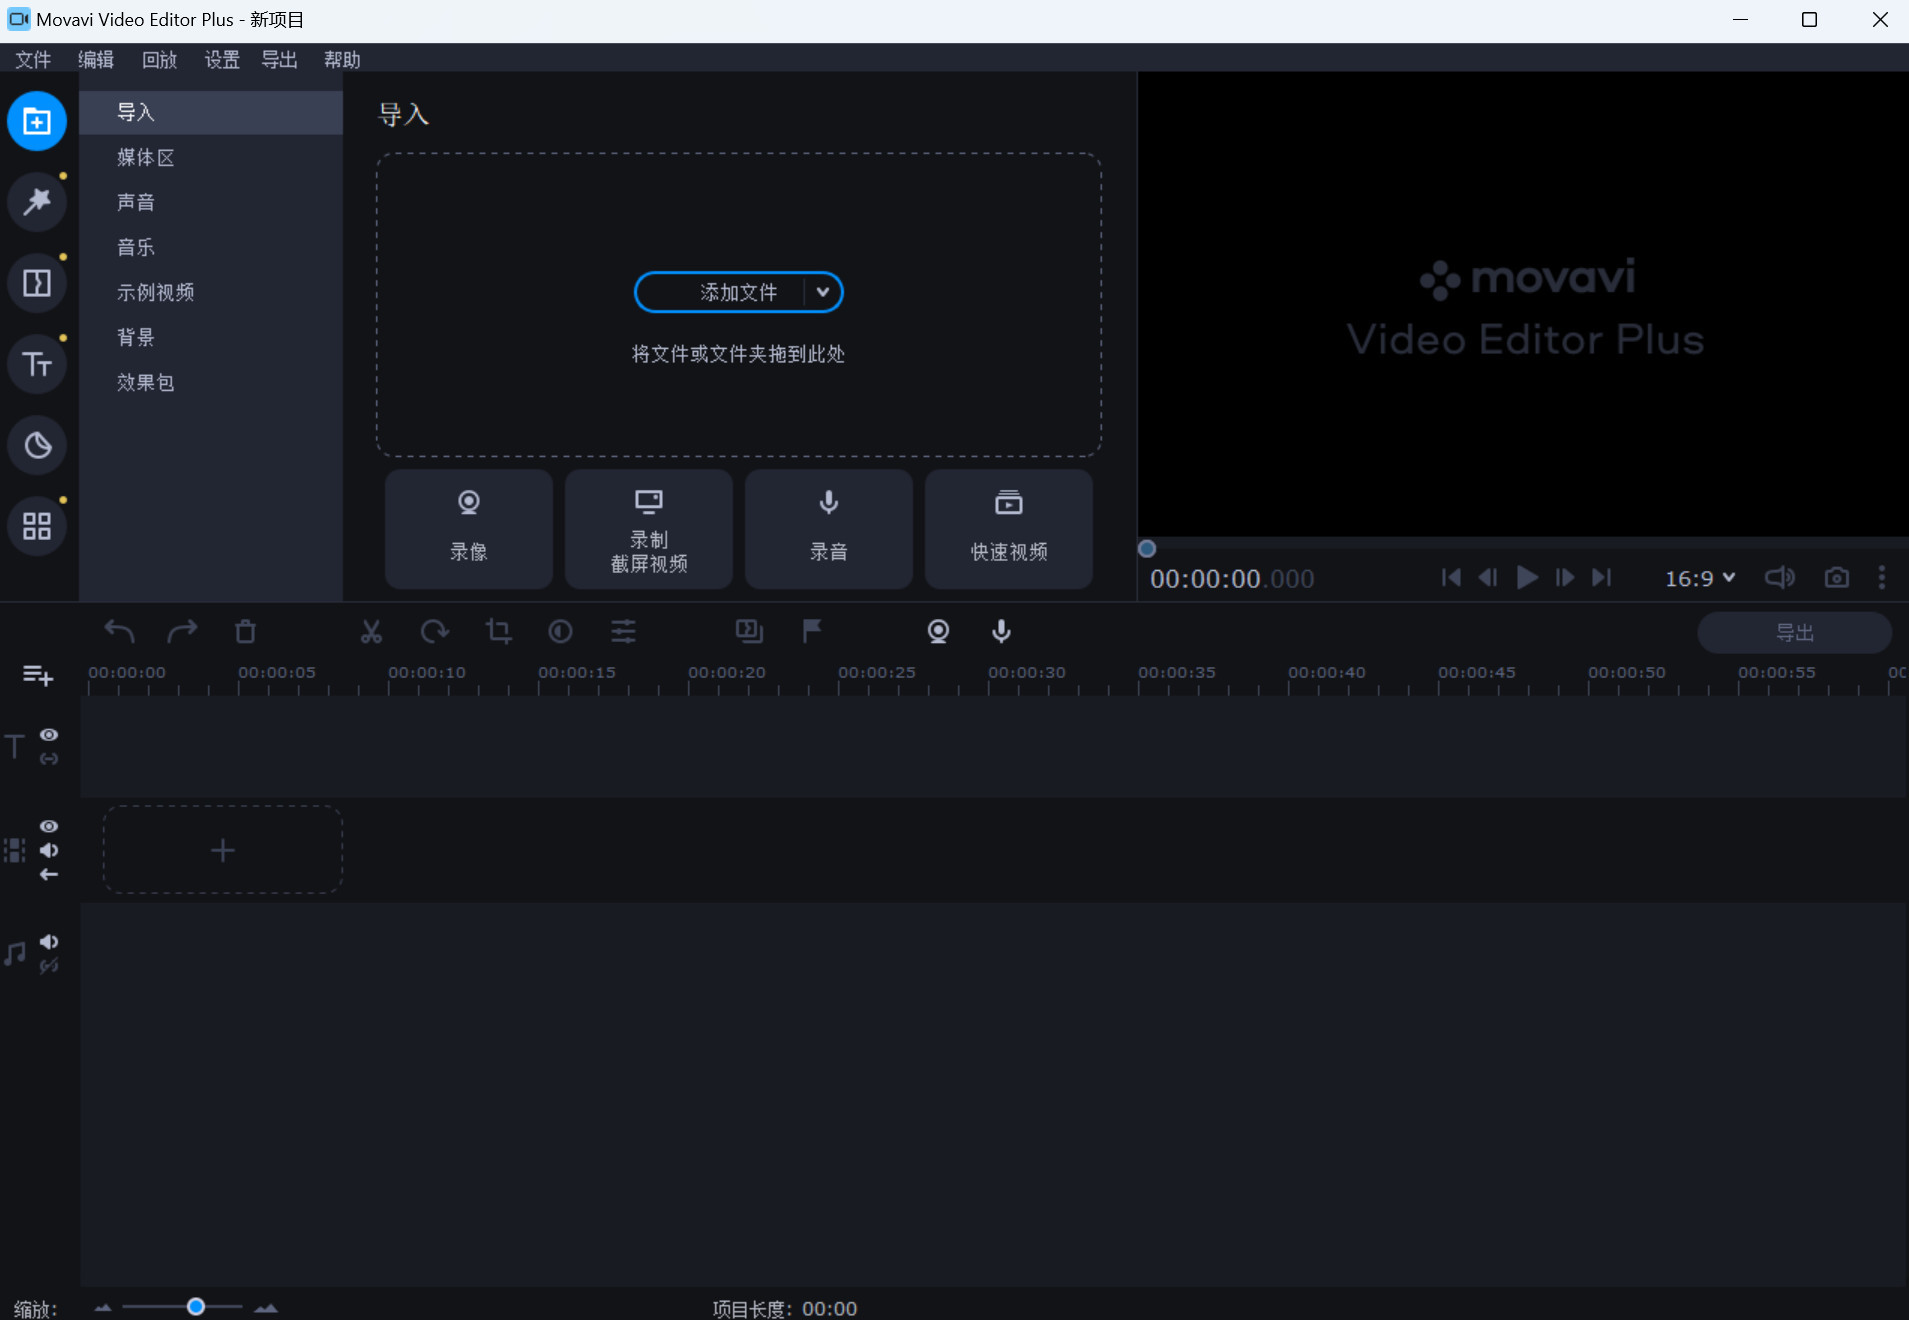Open the 帮助 menu
1909x1320 pixels.
[x=342, y=60]
